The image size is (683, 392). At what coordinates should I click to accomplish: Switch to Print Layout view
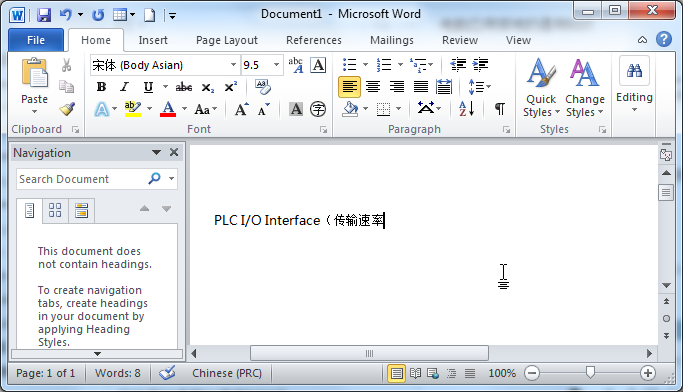(x=396, y=373)
